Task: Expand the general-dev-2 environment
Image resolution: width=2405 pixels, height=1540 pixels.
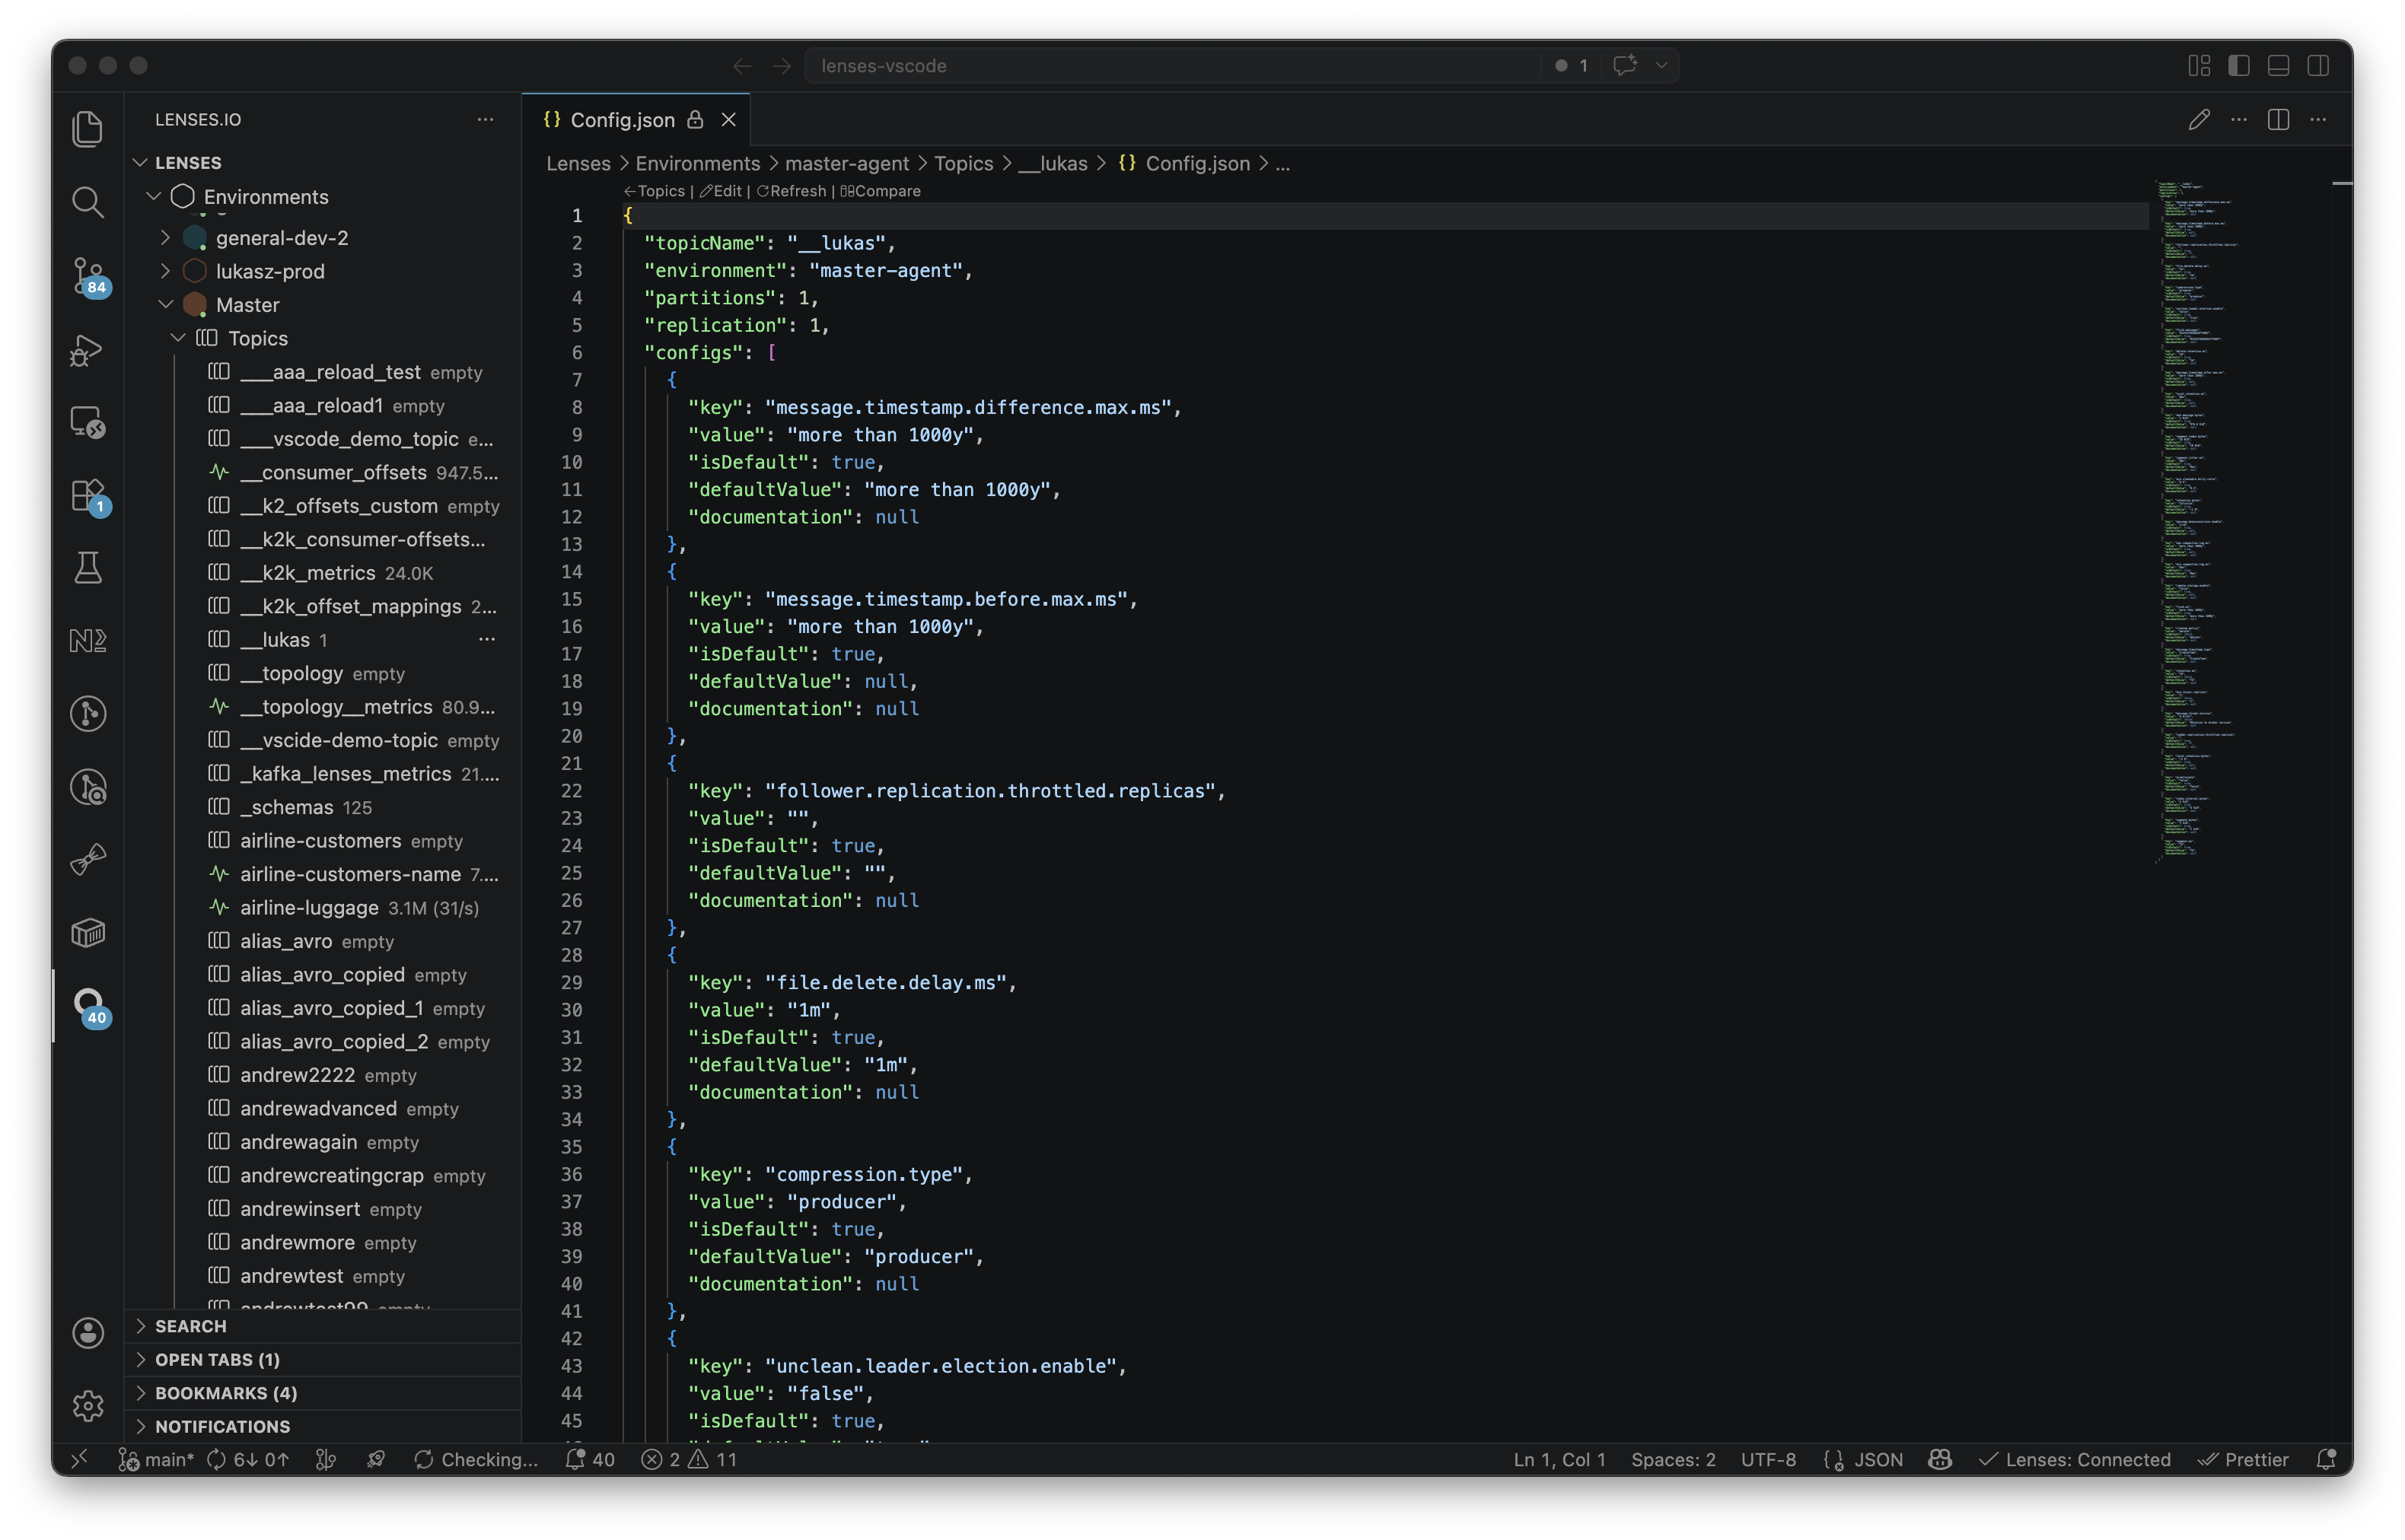Action: pyautogui.click(x=165, y=238)
